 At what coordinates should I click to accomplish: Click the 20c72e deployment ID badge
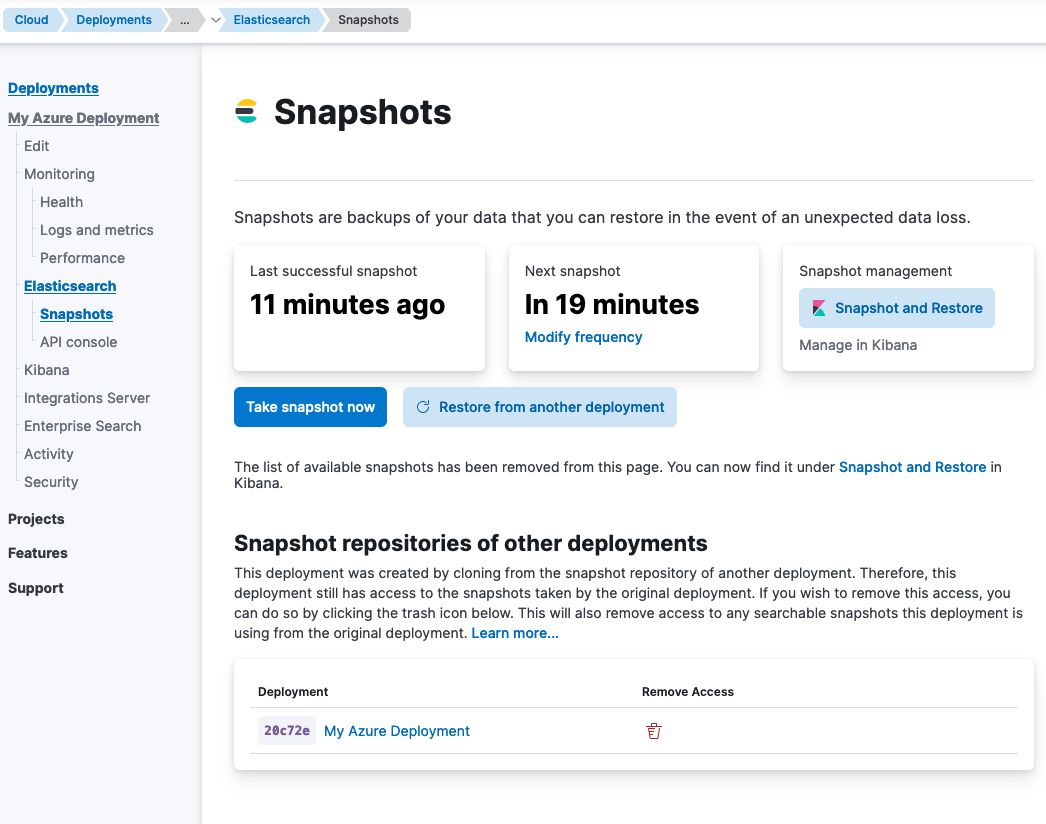(286, 731)
